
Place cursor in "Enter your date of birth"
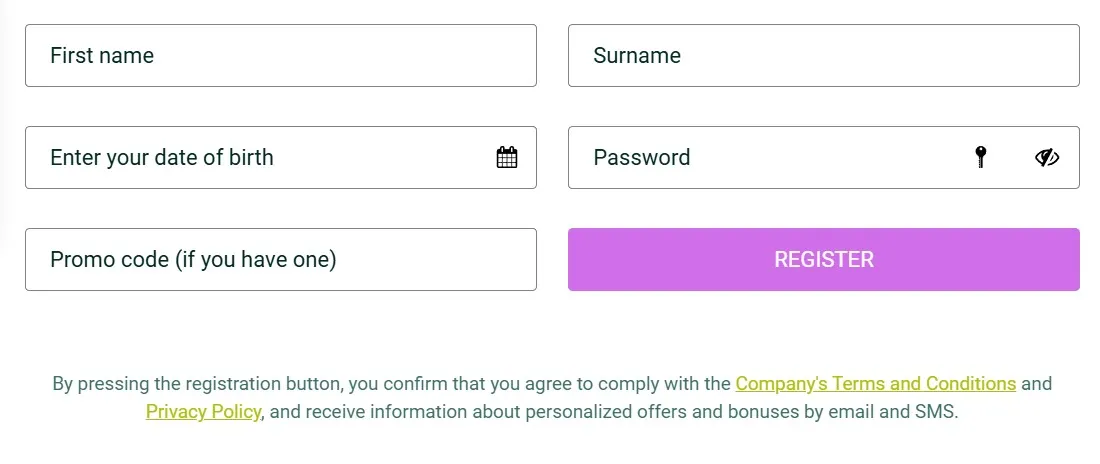click(260, 157)
